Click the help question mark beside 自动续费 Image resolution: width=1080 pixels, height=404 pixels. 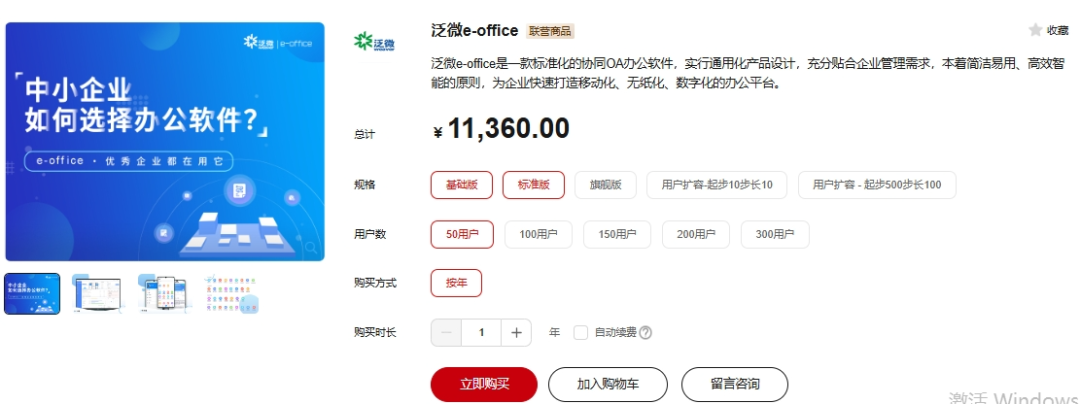tap(645, 332)
